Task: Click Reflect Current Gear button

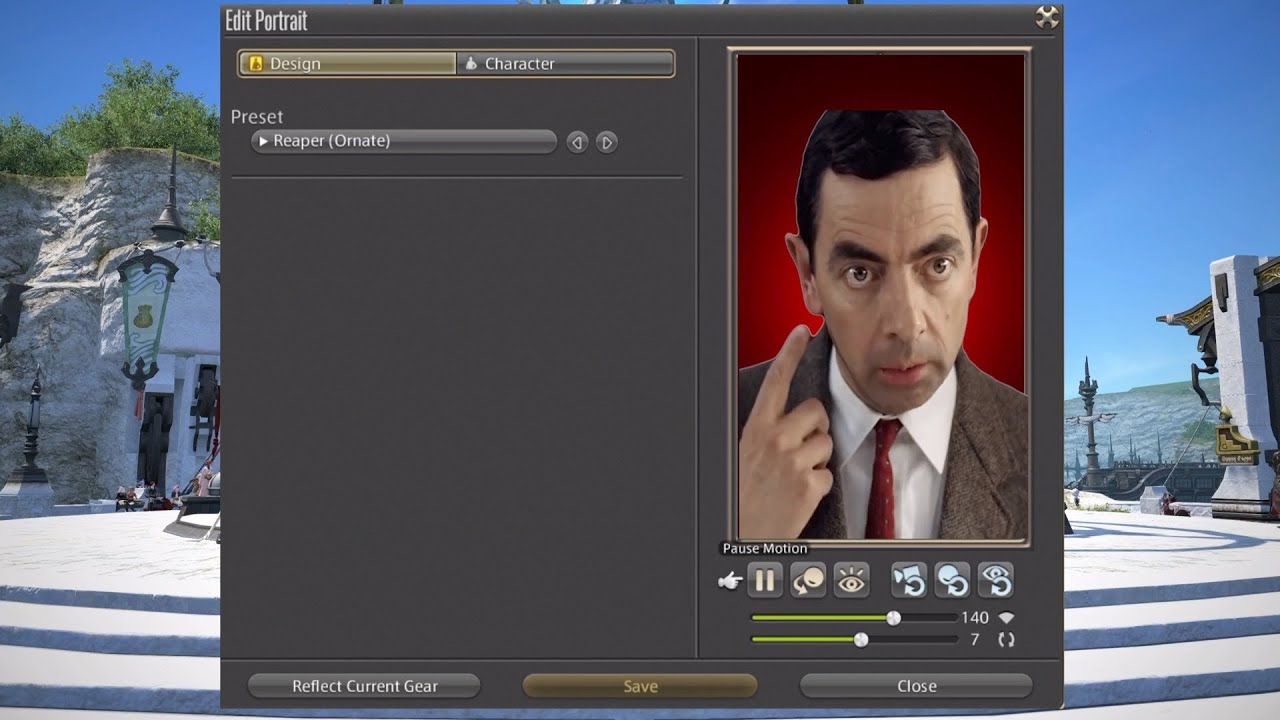Action: (x=364, y=686)
